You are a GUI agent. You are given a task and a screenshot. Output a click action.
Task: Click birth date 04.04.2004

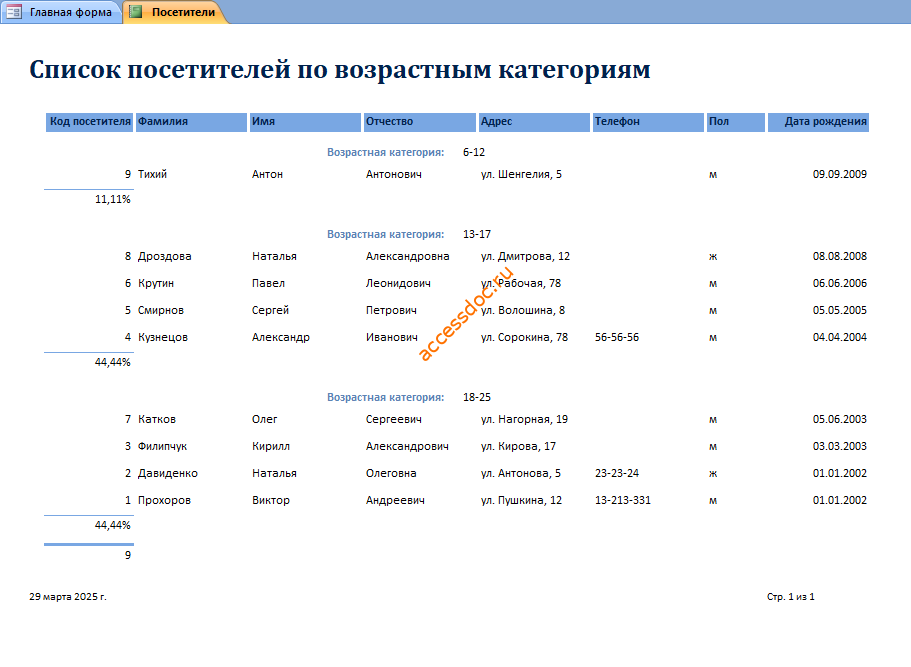tap(840, 338)
